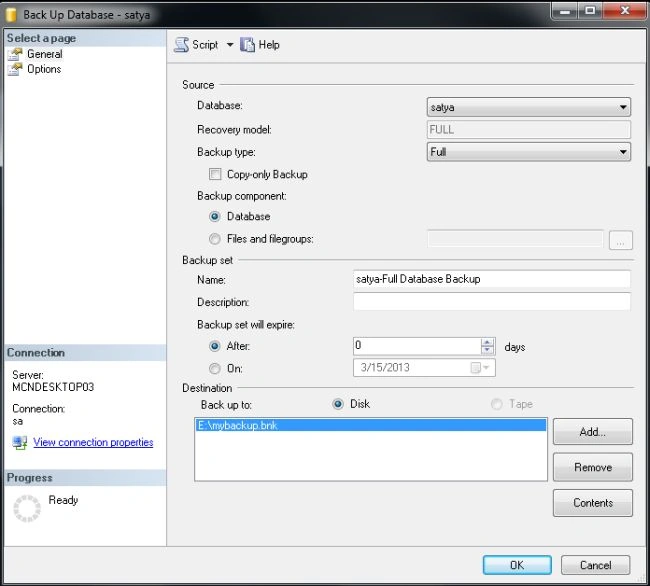Select E:\mybackup.bnk in destination list
650x586 pixels.
tap(371, 425)
